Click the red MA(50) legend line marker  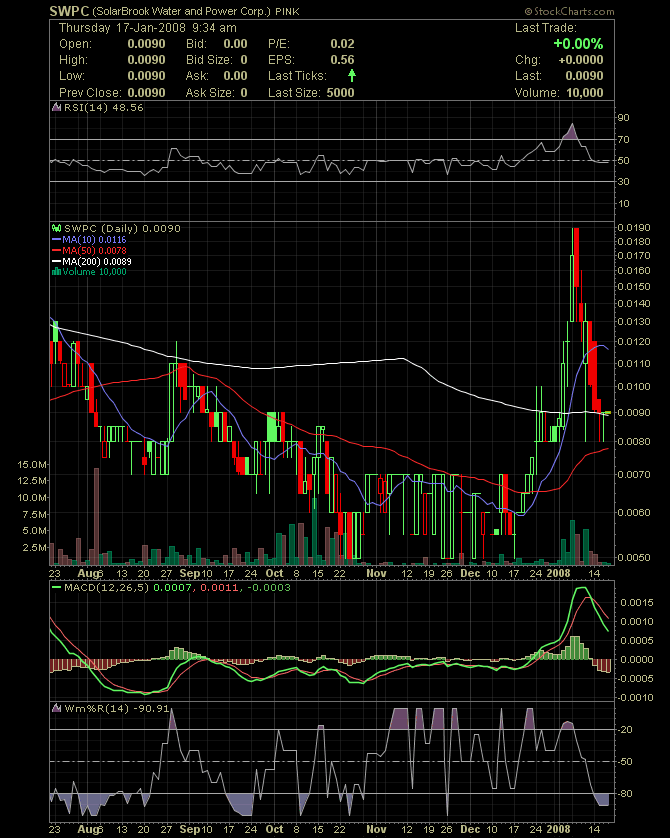pyautogui.click(x=56, y=251)
